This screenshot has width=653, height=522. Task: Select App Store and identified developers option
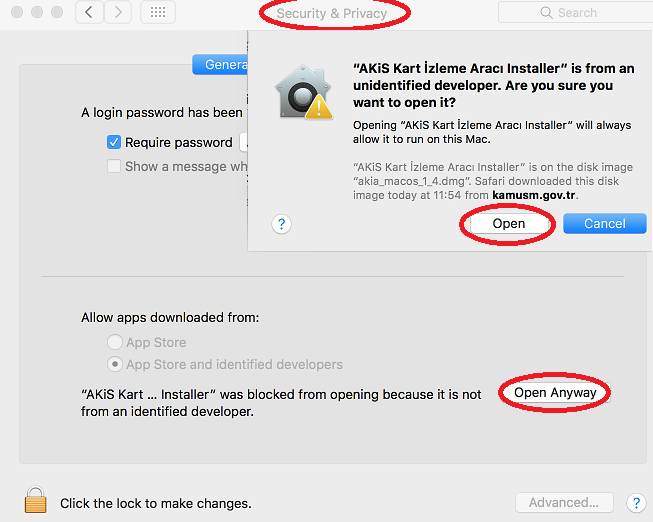(115, 364)
